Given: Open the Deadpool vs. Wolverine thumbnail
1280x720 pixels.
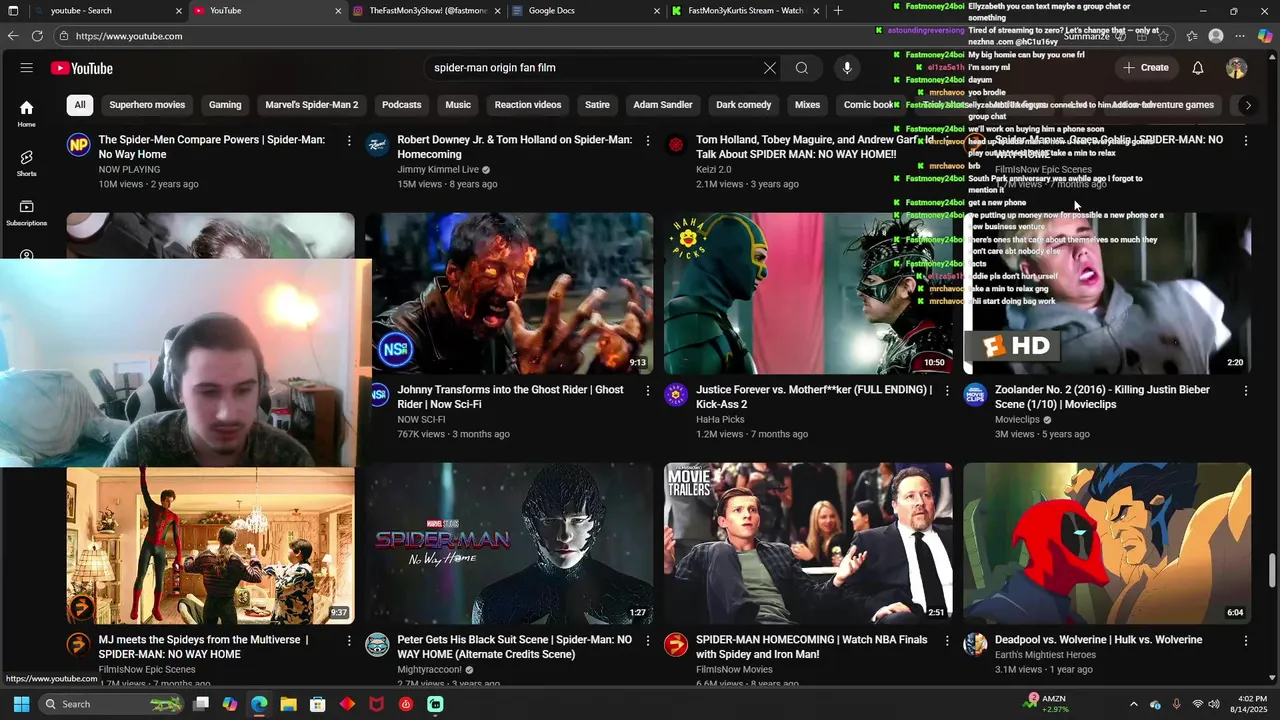Looking at the screenshot, I should [1107, 543].
